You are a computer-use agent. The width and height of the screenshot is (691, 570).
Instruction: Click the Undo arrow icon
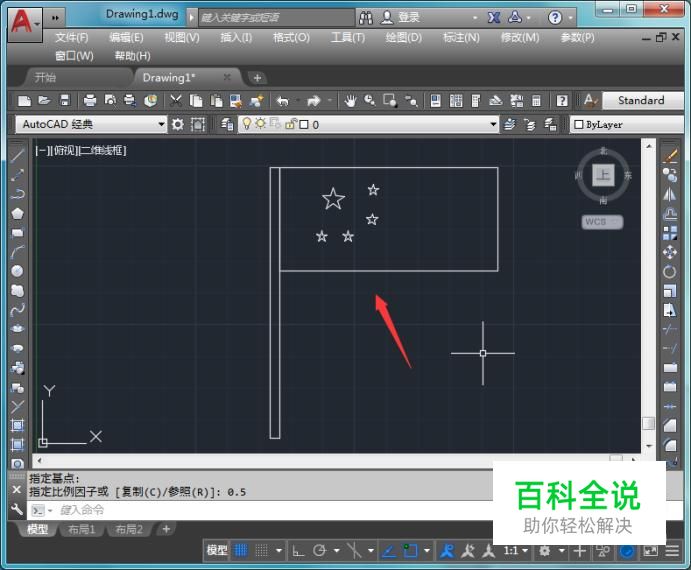(x=282, y=101)
